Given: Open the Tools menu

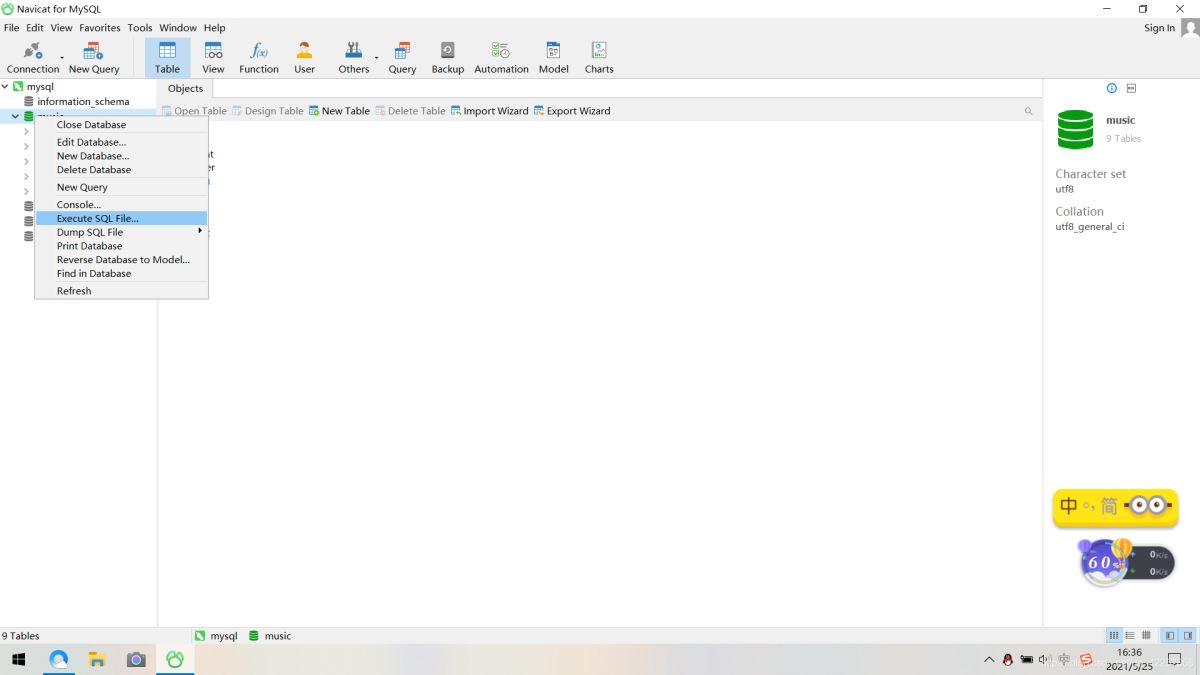Looking at the screenshot, I should pos(140,28).
